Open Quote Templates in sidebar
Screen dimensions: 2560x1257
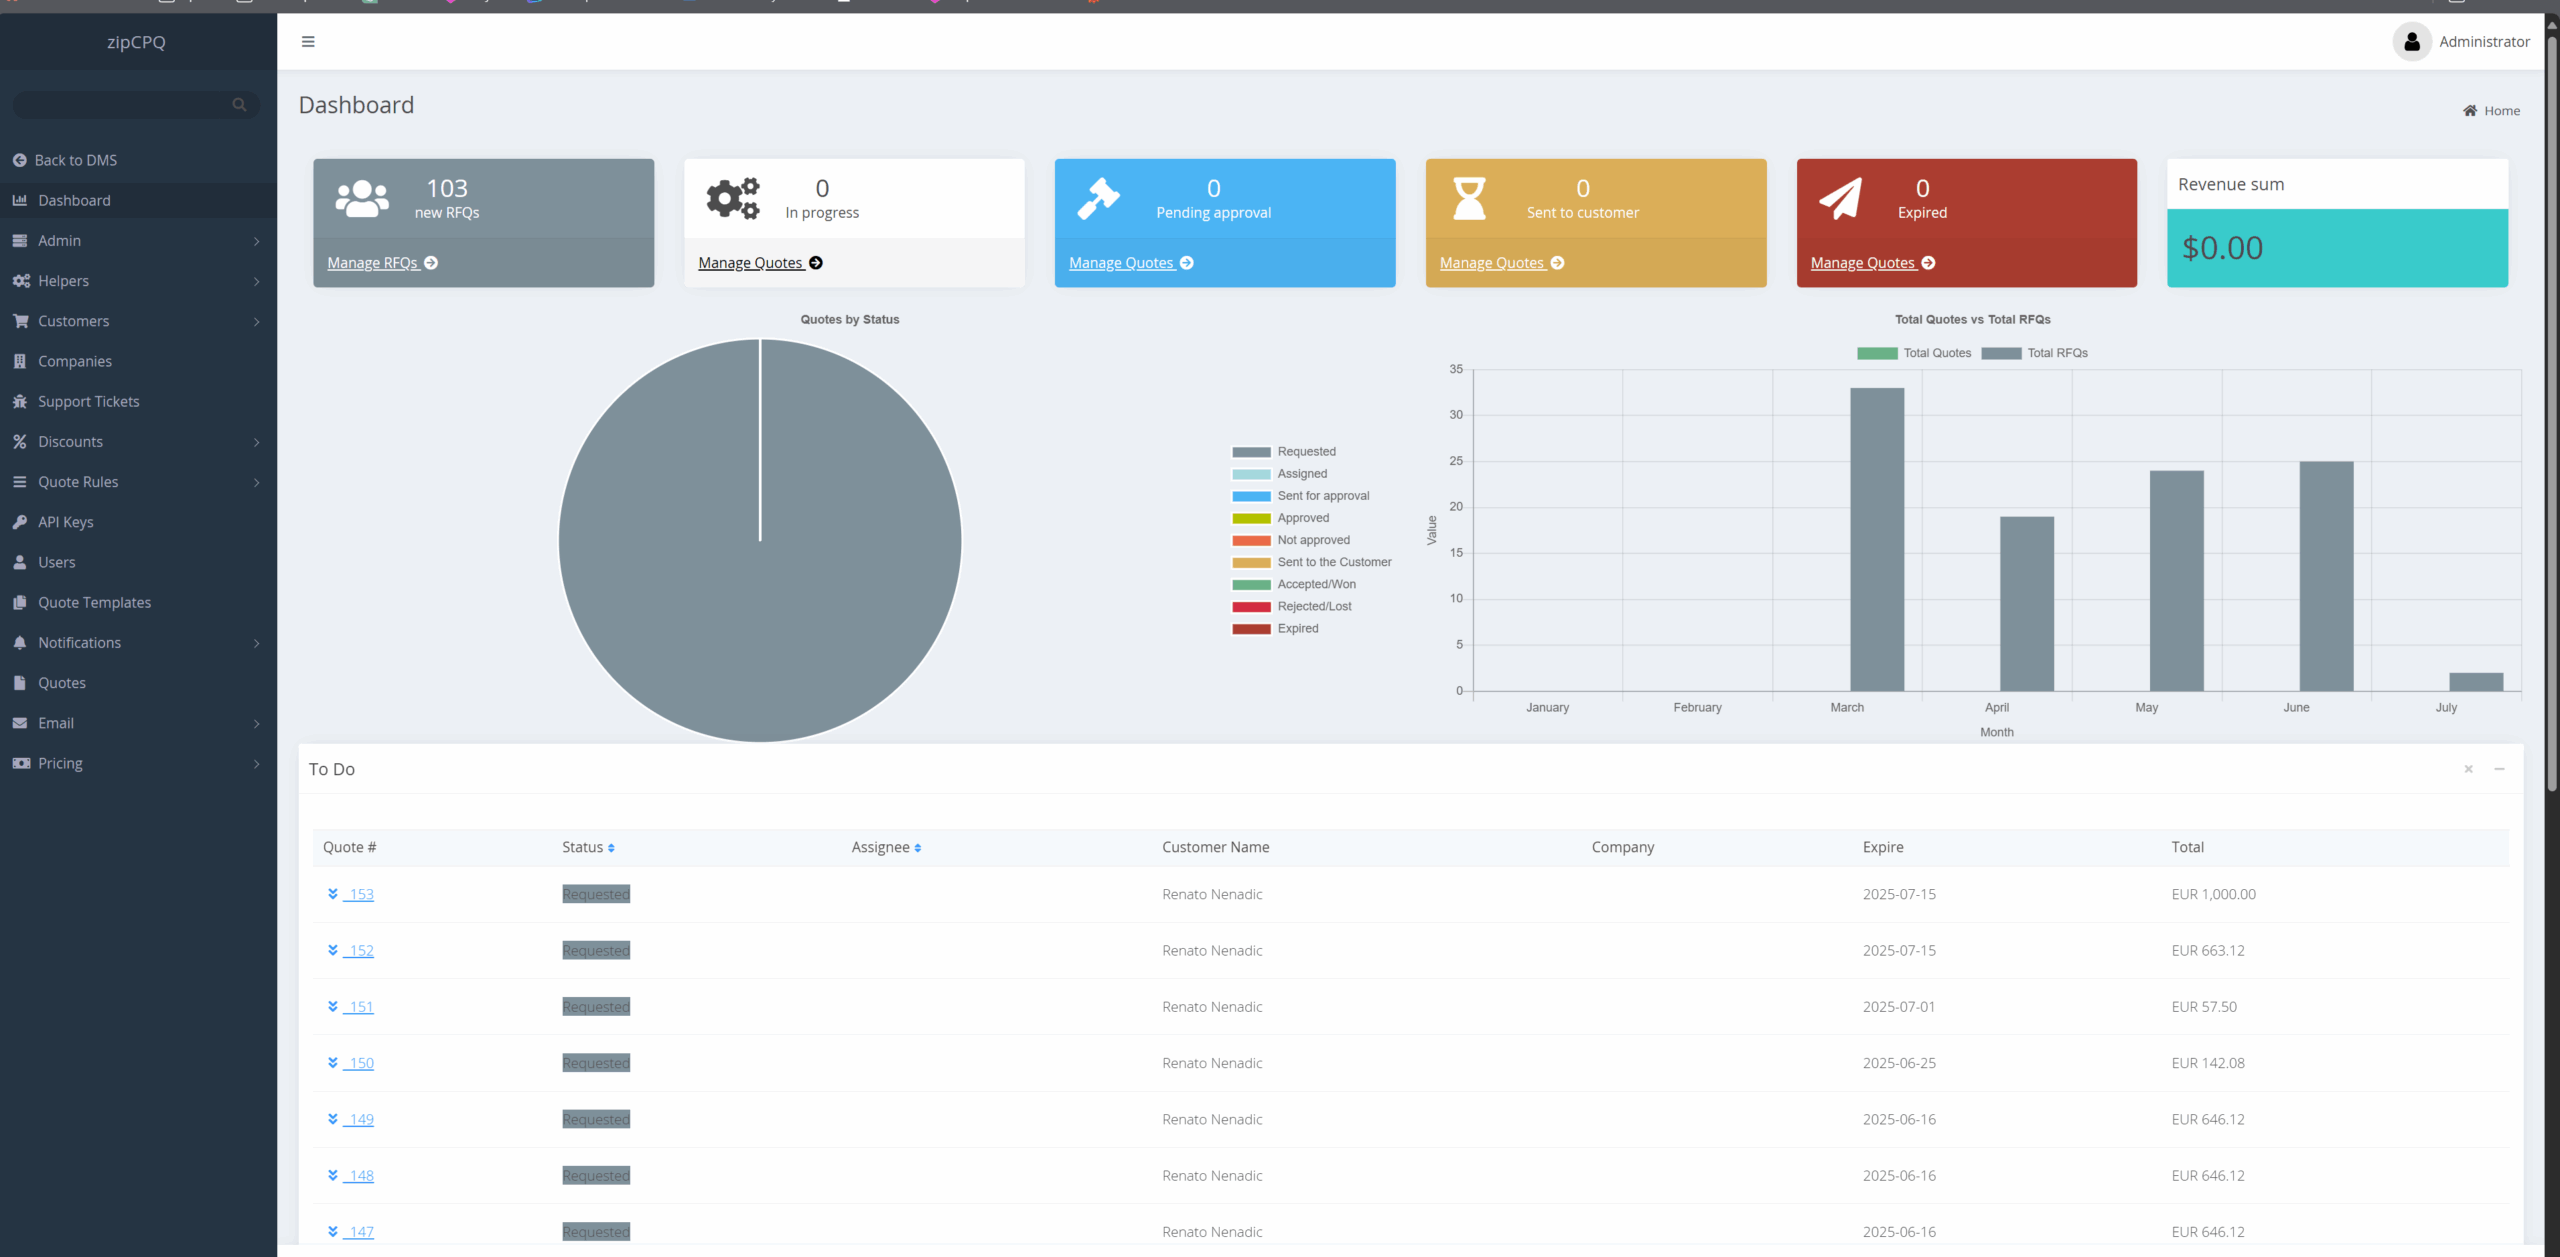point(94,602)
